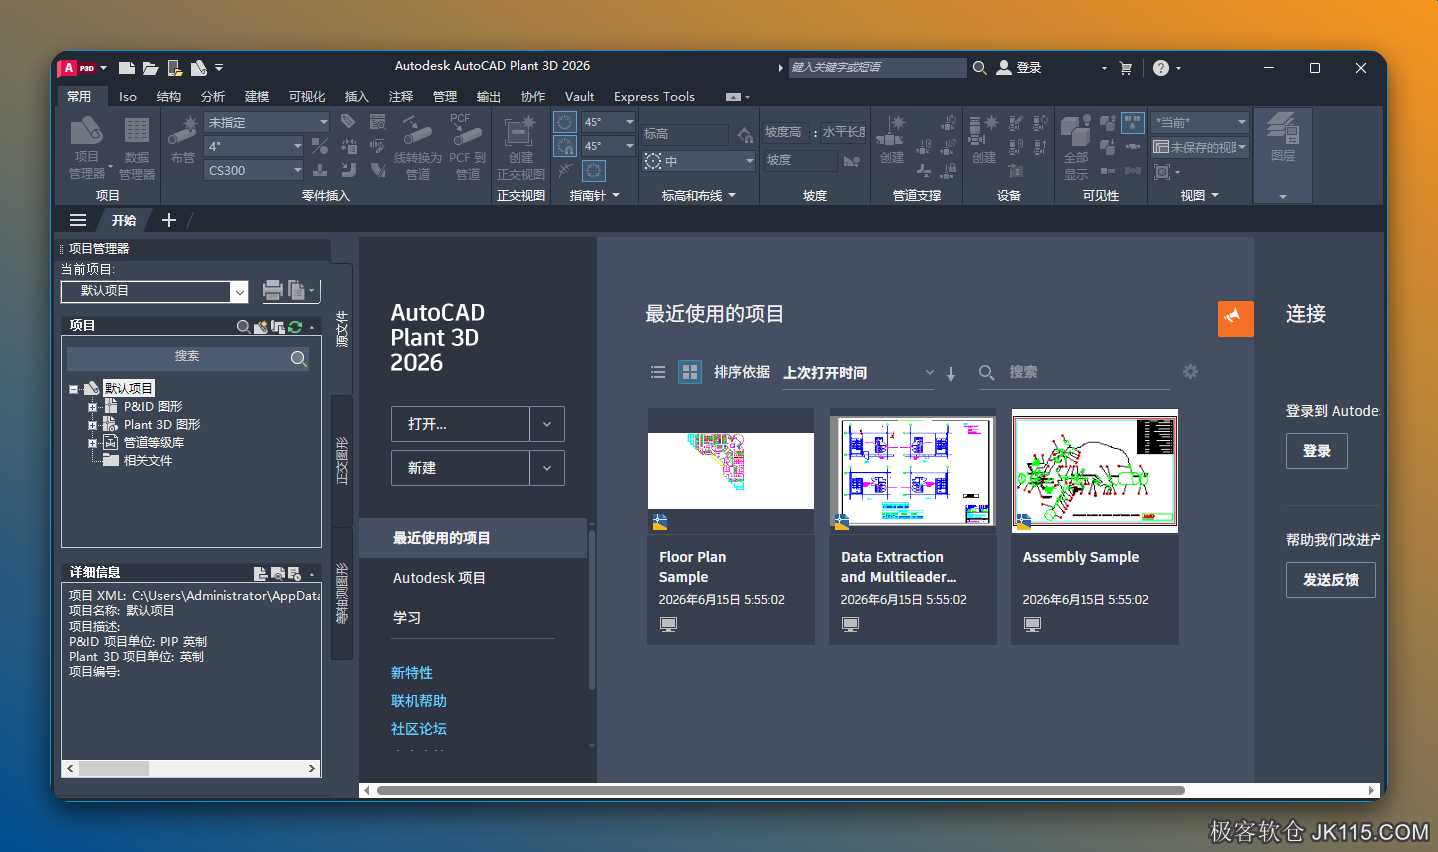Open the Express Tools ribbon tab
Viewport: 1438px width, 852px height.
coord(654,97)
